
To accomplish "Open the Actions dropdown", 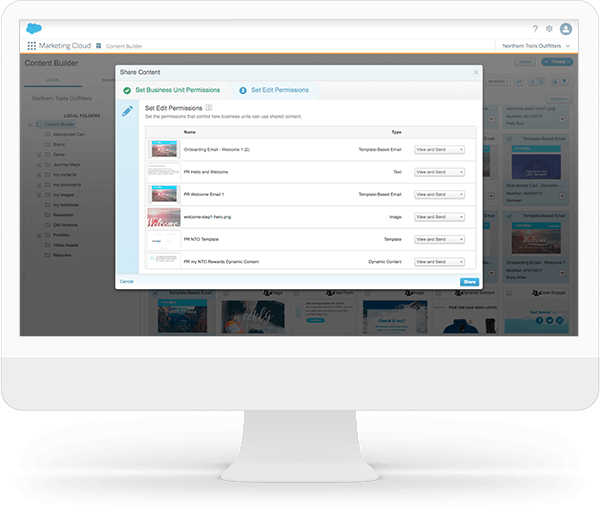I will (558, 99).
